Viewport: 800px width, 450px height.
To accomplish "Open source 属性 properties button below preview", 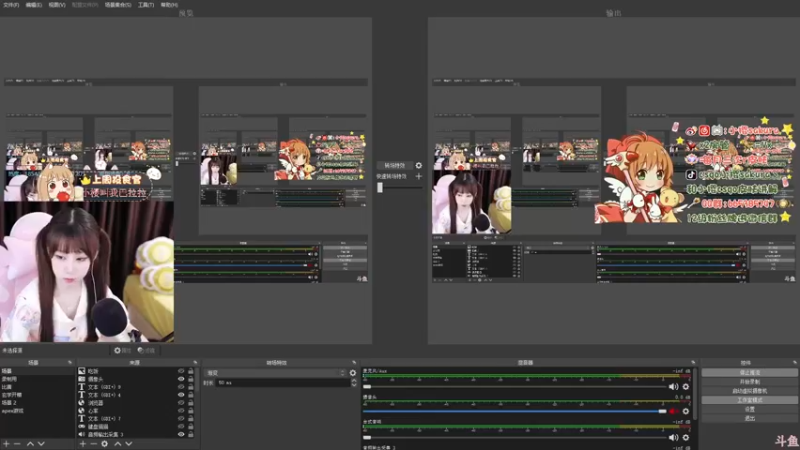I will [122, 351].
